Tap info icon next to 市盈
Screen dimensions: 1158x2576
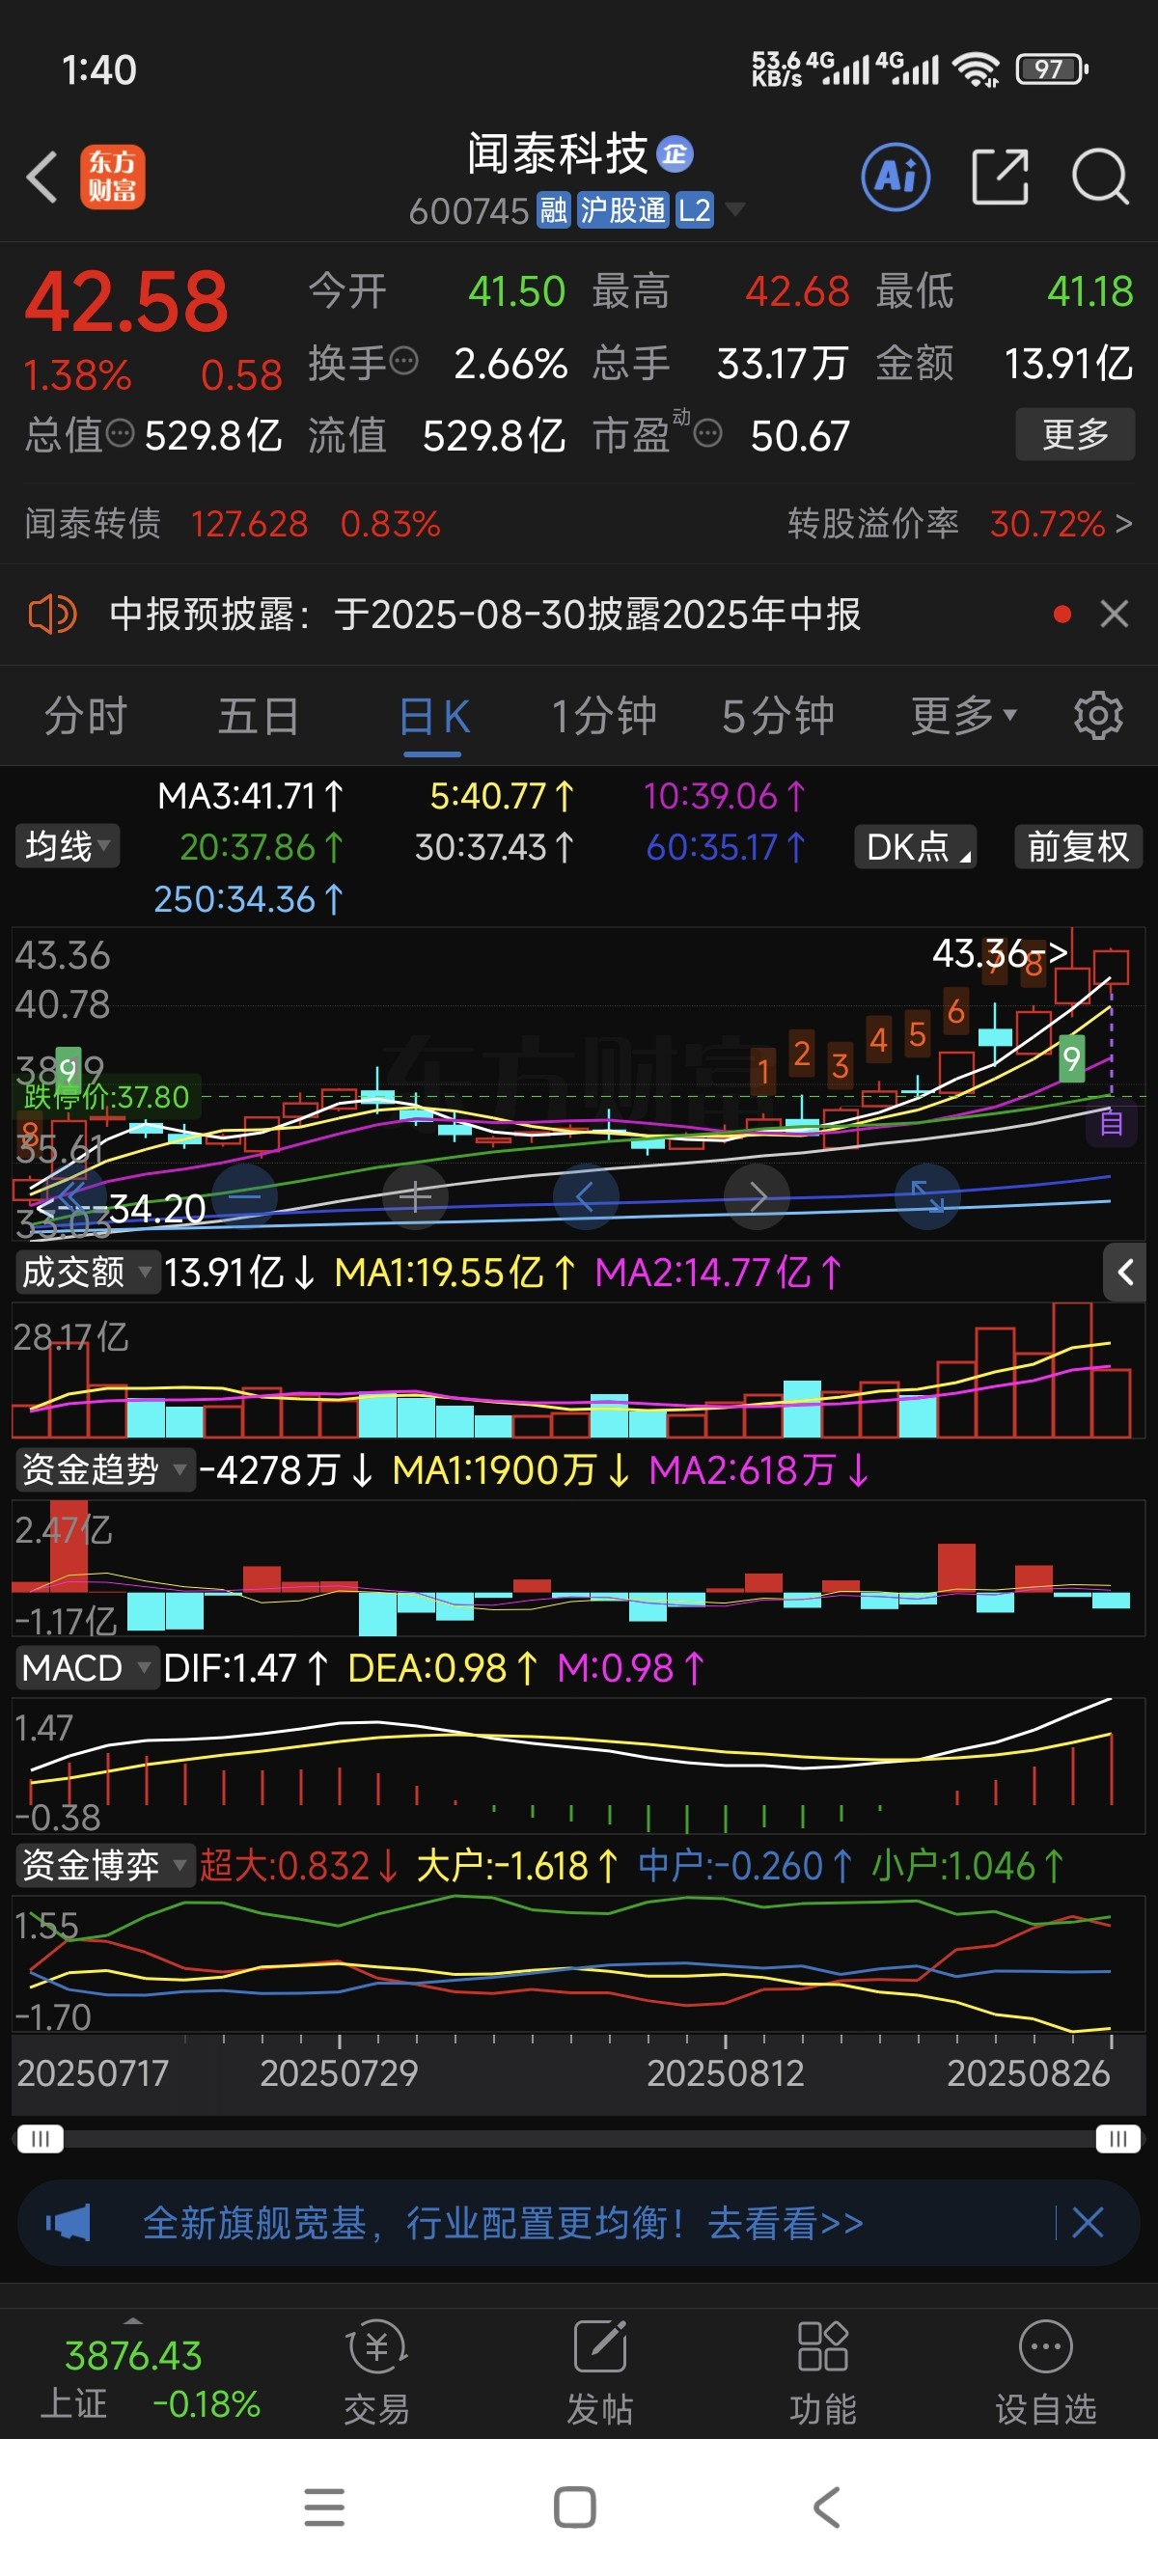pyautogui.click(x=707, y=434)
